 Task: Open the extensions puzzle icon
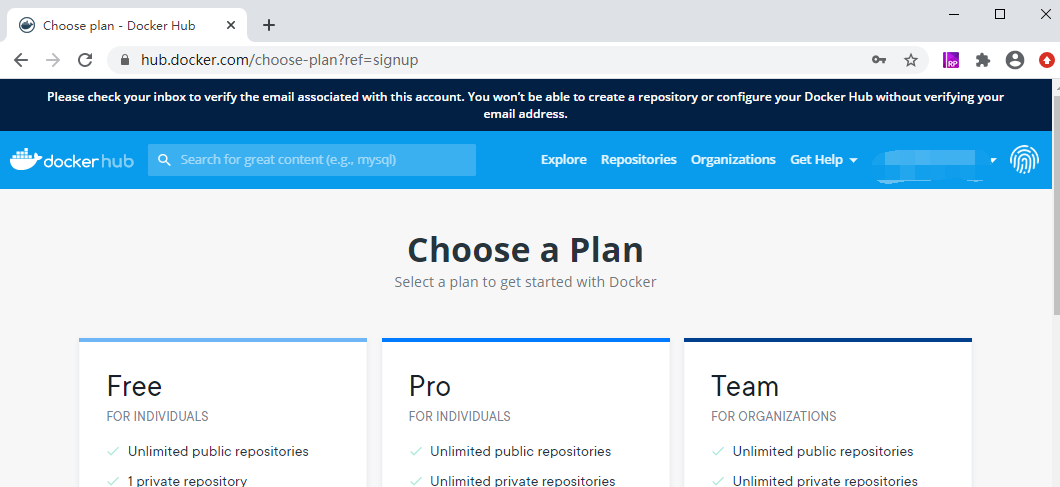[x=983, y=60]
